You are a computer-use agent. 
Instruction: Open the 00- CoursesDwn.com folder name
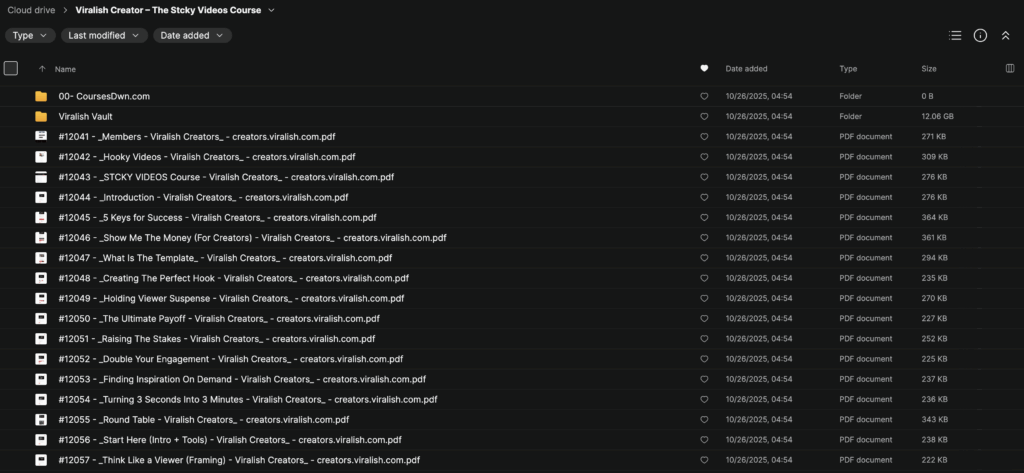point(104,96)
